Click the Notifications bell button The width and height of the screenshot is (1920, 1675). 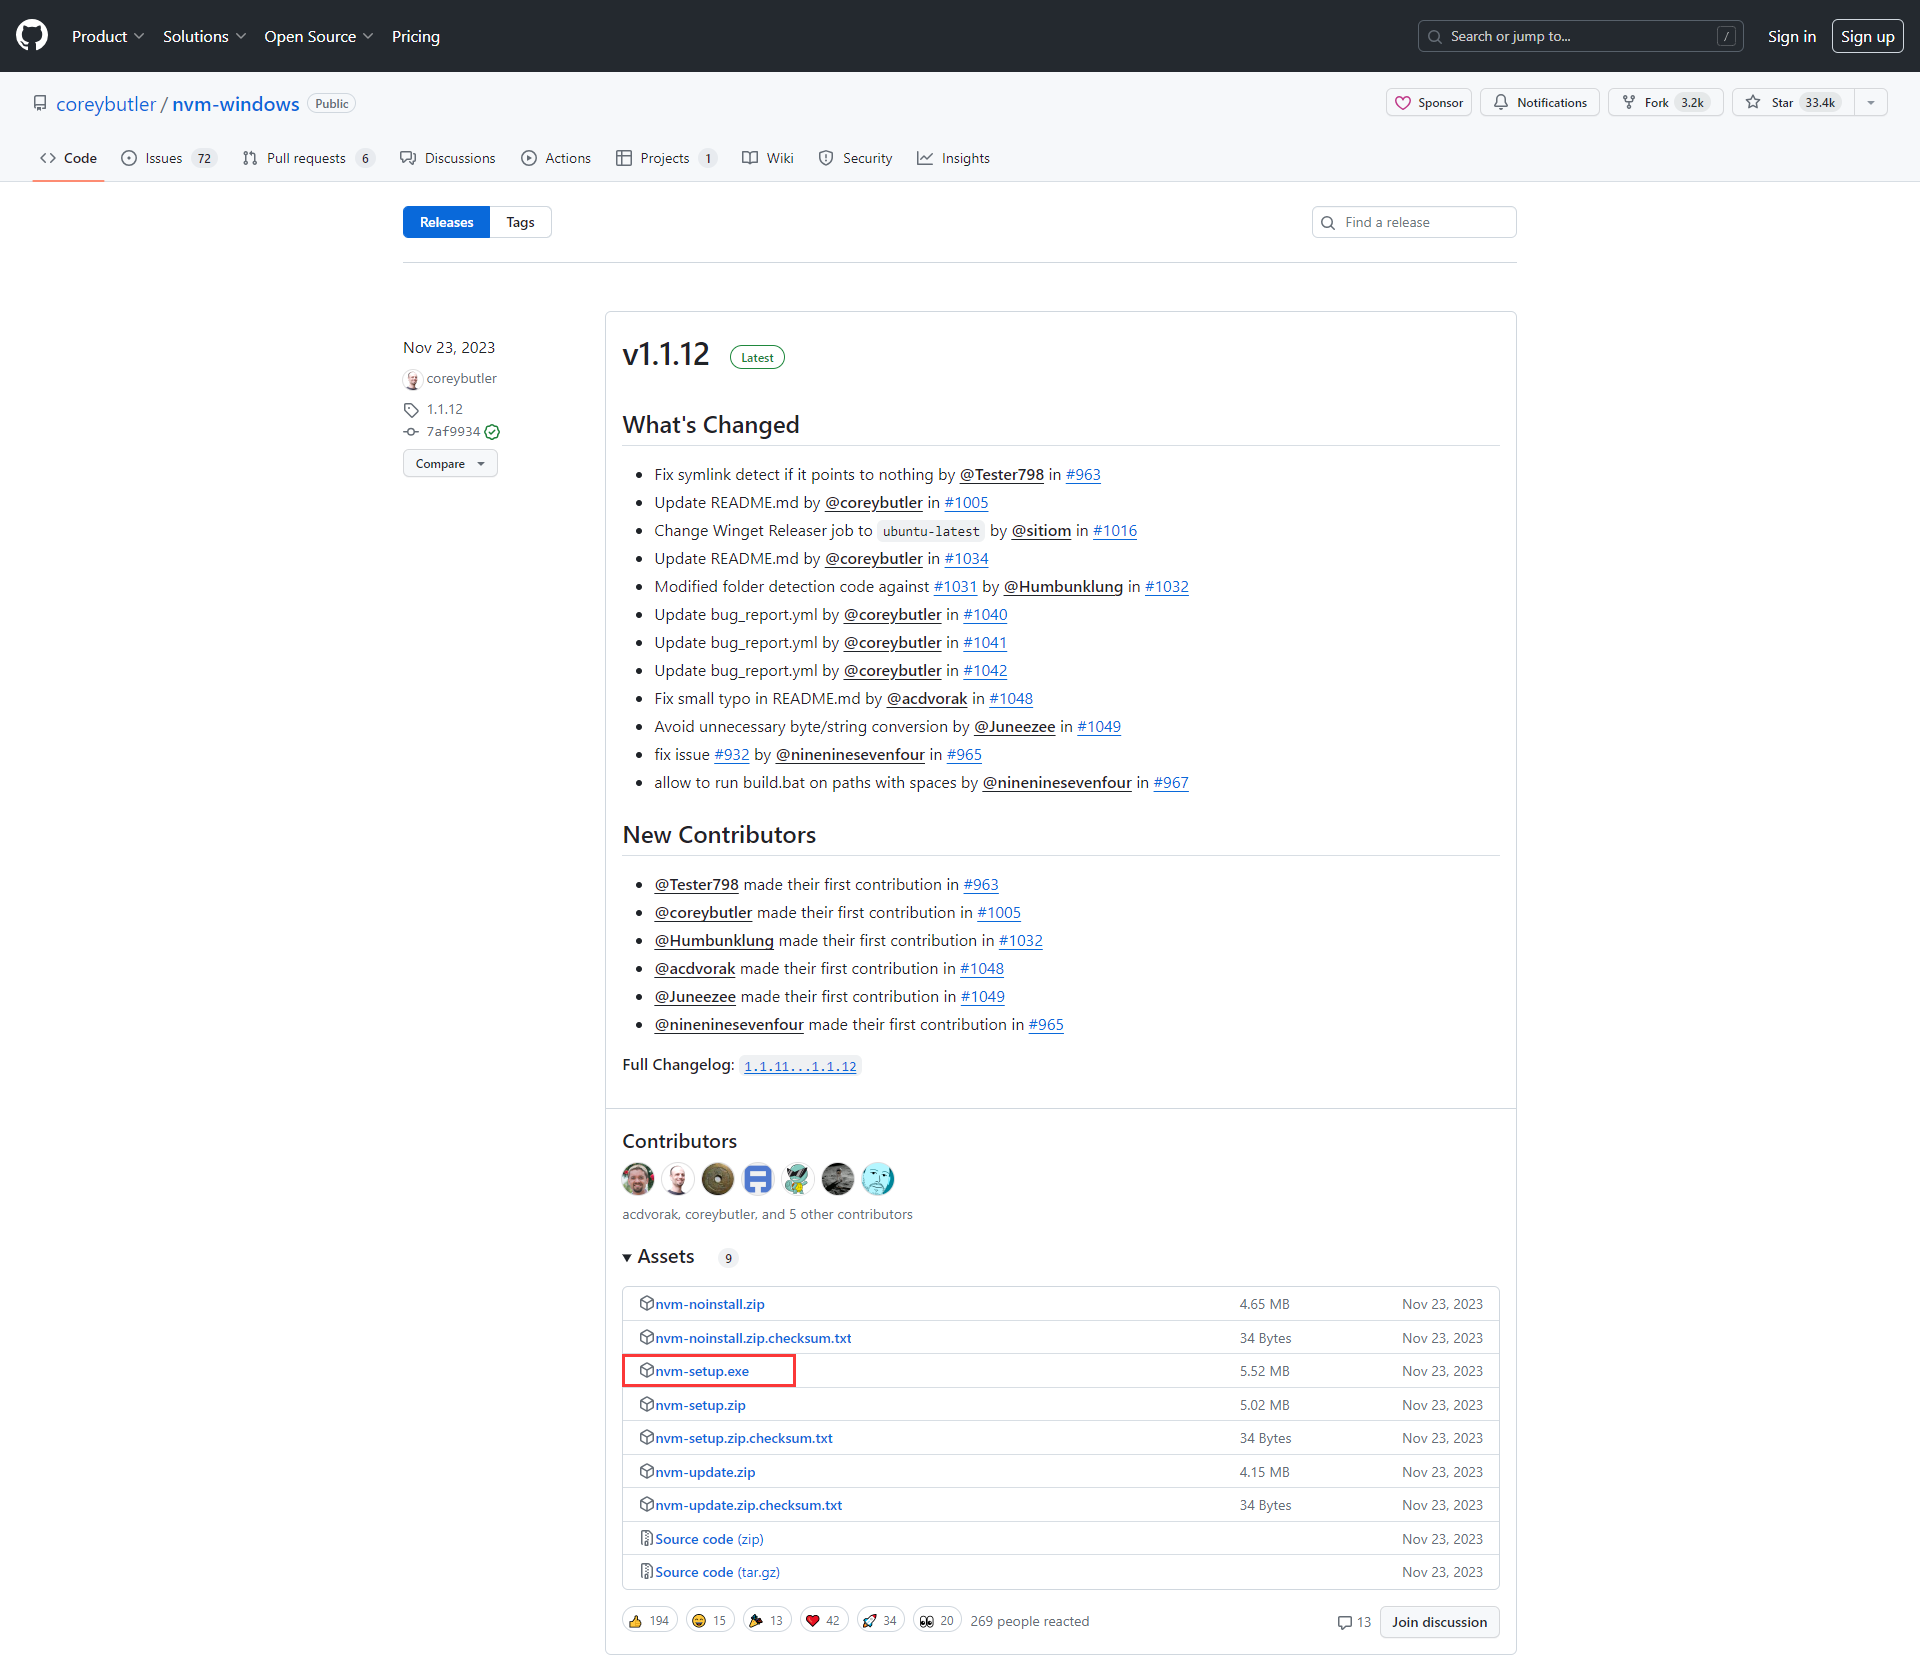coord(1540,103)
